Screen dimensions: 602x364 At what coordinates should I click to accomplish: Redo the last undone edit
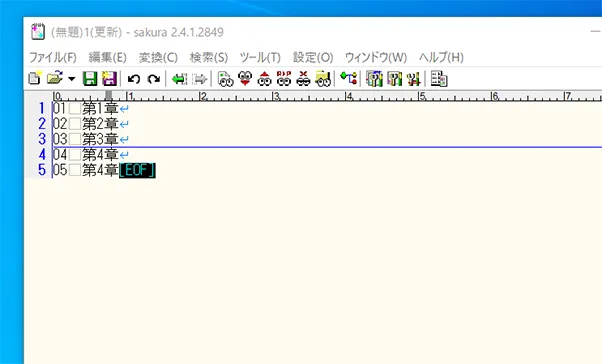pyautogui.click(x=154, y=79)
